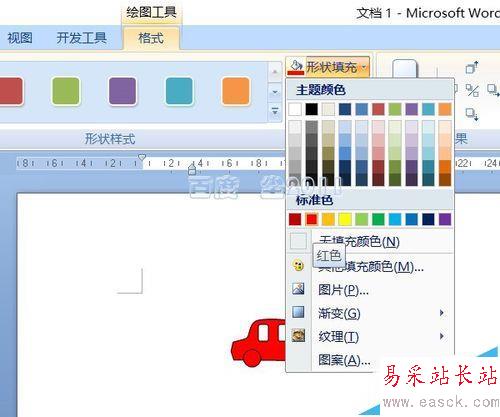Pick white in theme colors row
500x417 pixels.
pos(295,109)
